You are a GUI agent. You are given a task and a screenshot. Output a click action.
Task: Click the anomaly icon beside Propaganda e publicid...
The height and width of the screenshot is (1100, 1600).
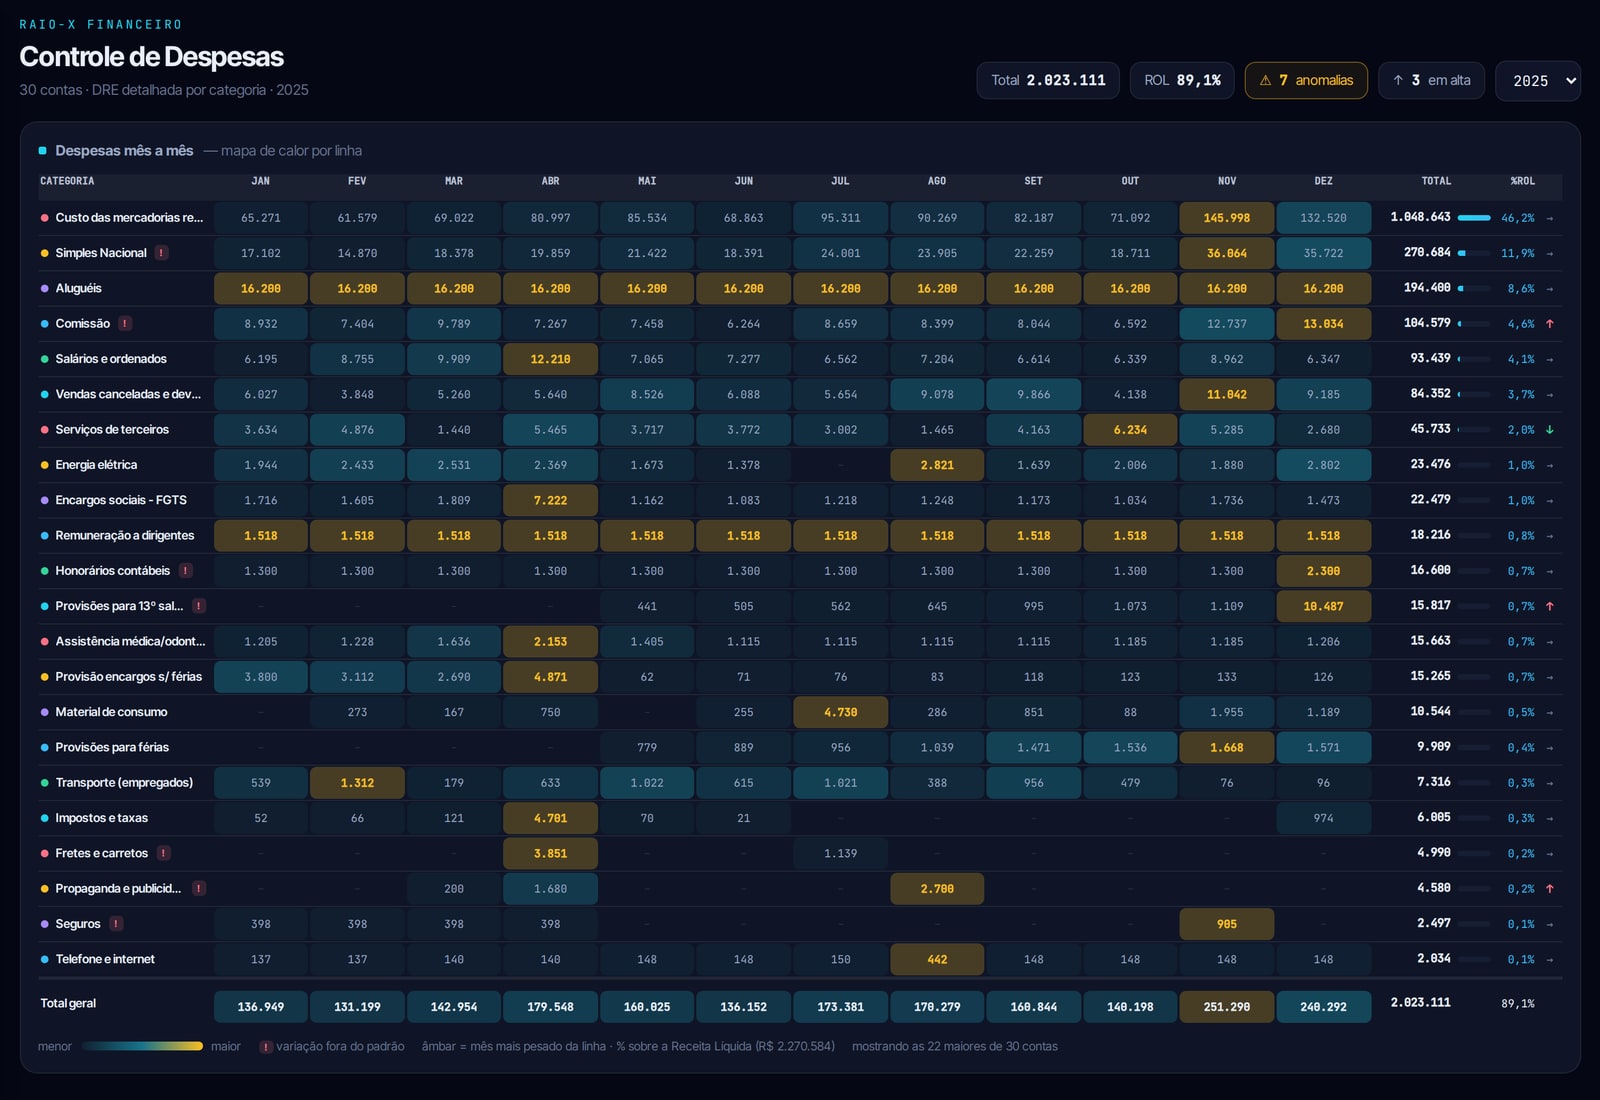click(x=199, y=888)
